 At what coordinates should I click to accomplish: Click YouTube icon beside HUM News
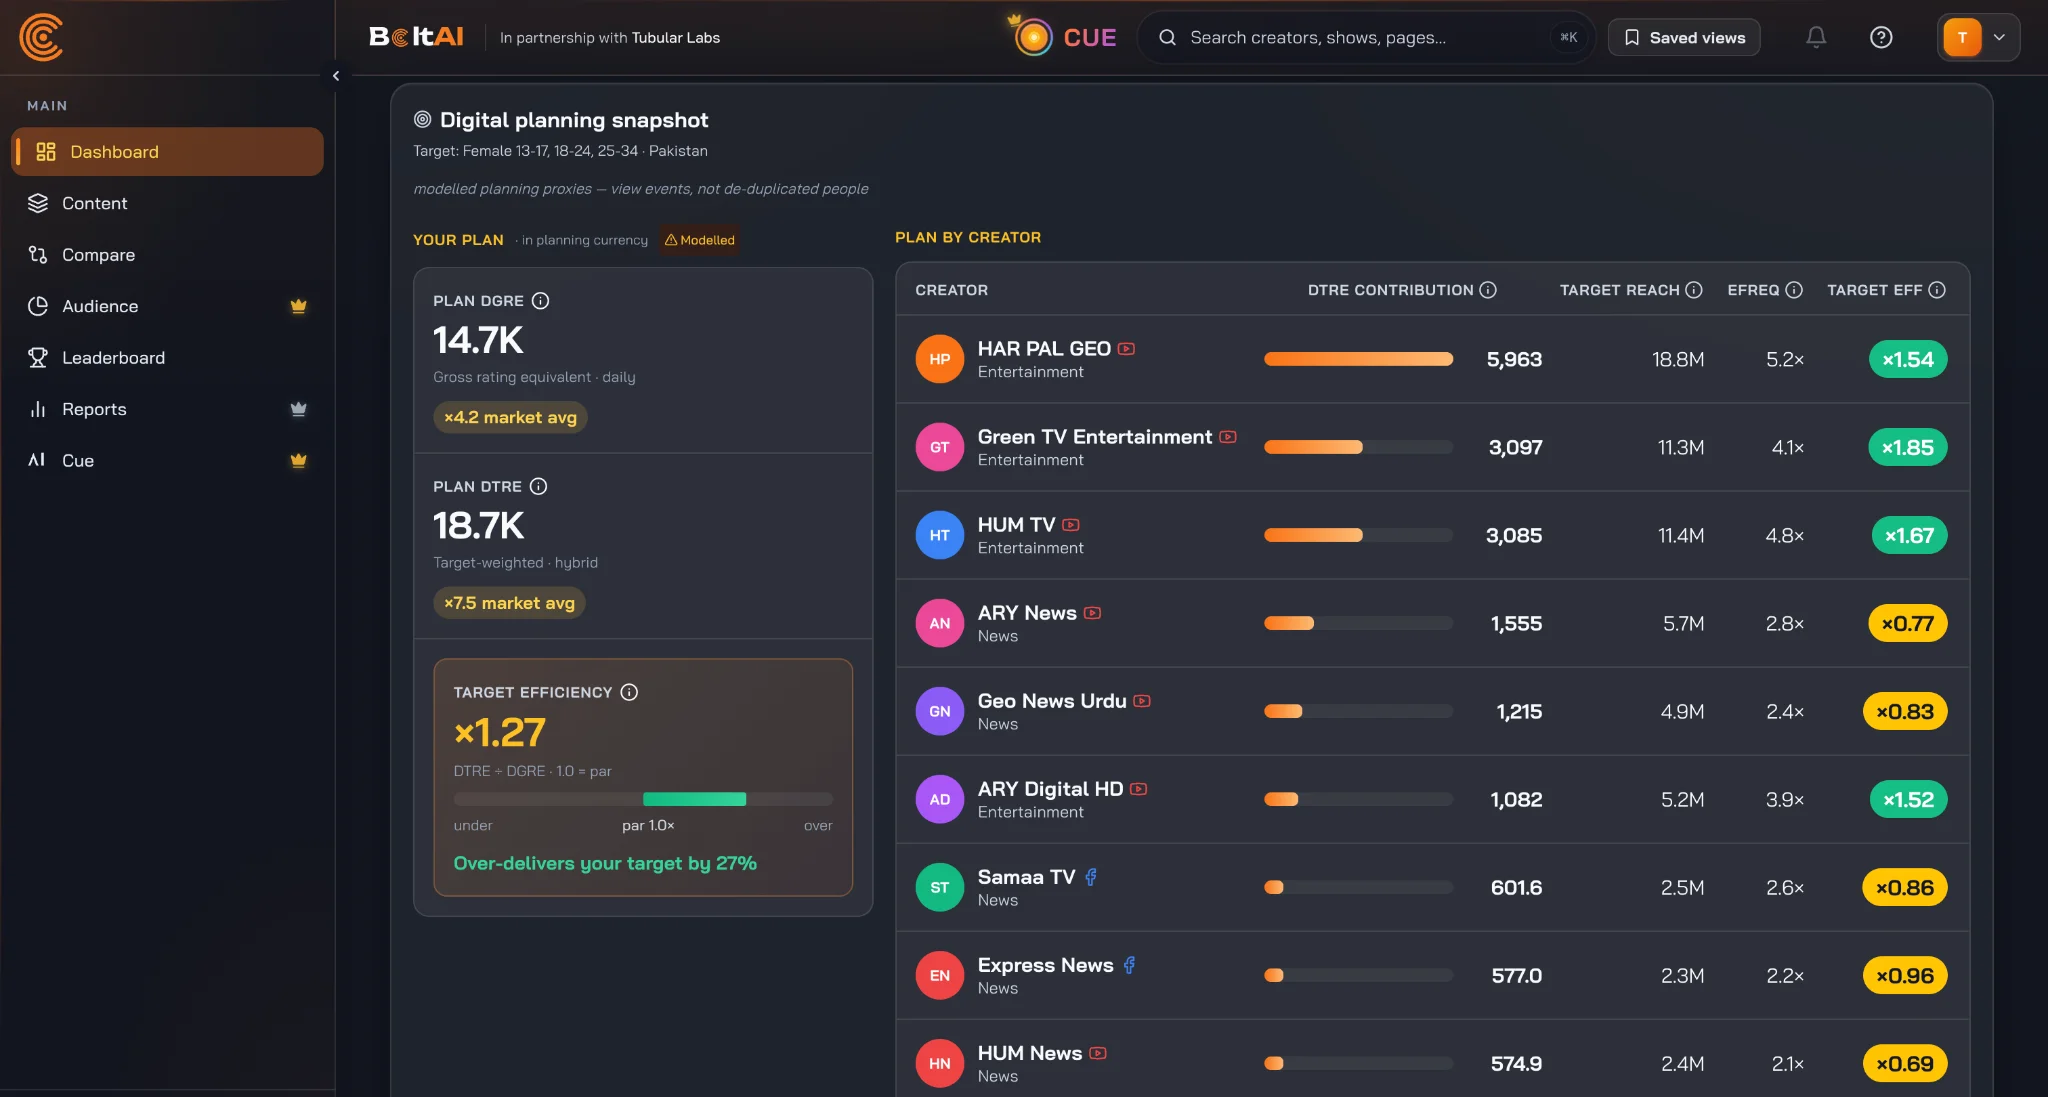pos(1098,1053)
